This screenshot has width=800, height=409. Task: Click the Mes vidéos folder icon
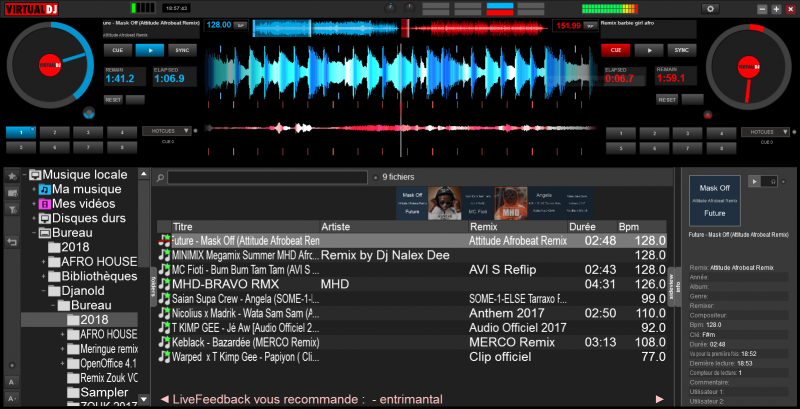tap(45, 204)
